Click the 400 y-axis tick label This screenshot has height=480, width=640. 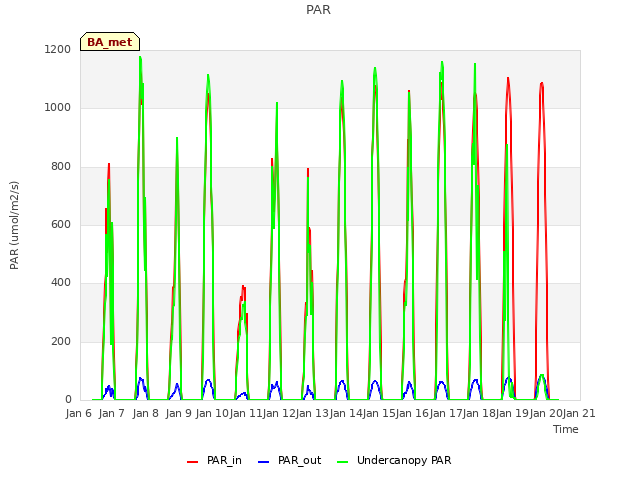tap(61, 282)
